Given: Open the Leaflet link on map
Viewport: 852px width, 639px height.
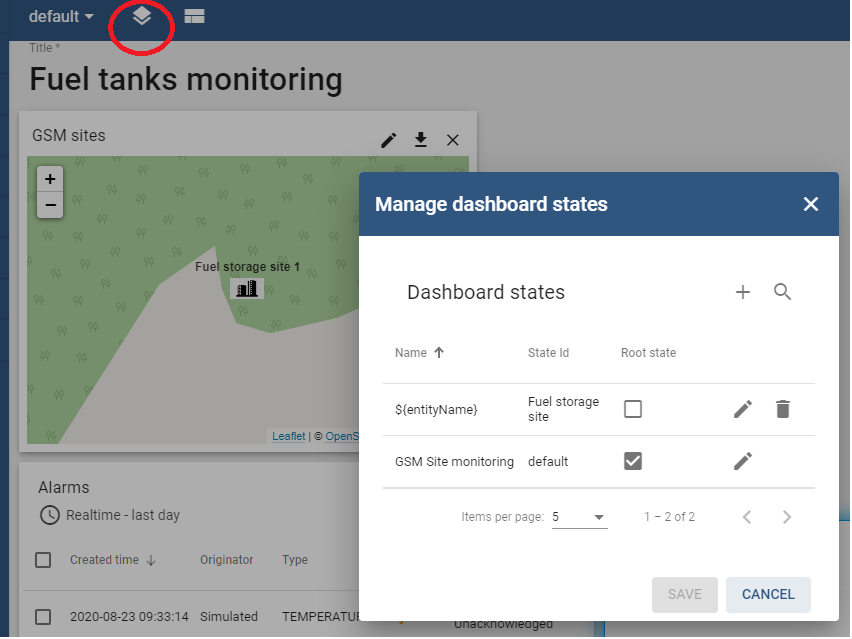Looking at the screenshot, I should click(x=289, y=436).
